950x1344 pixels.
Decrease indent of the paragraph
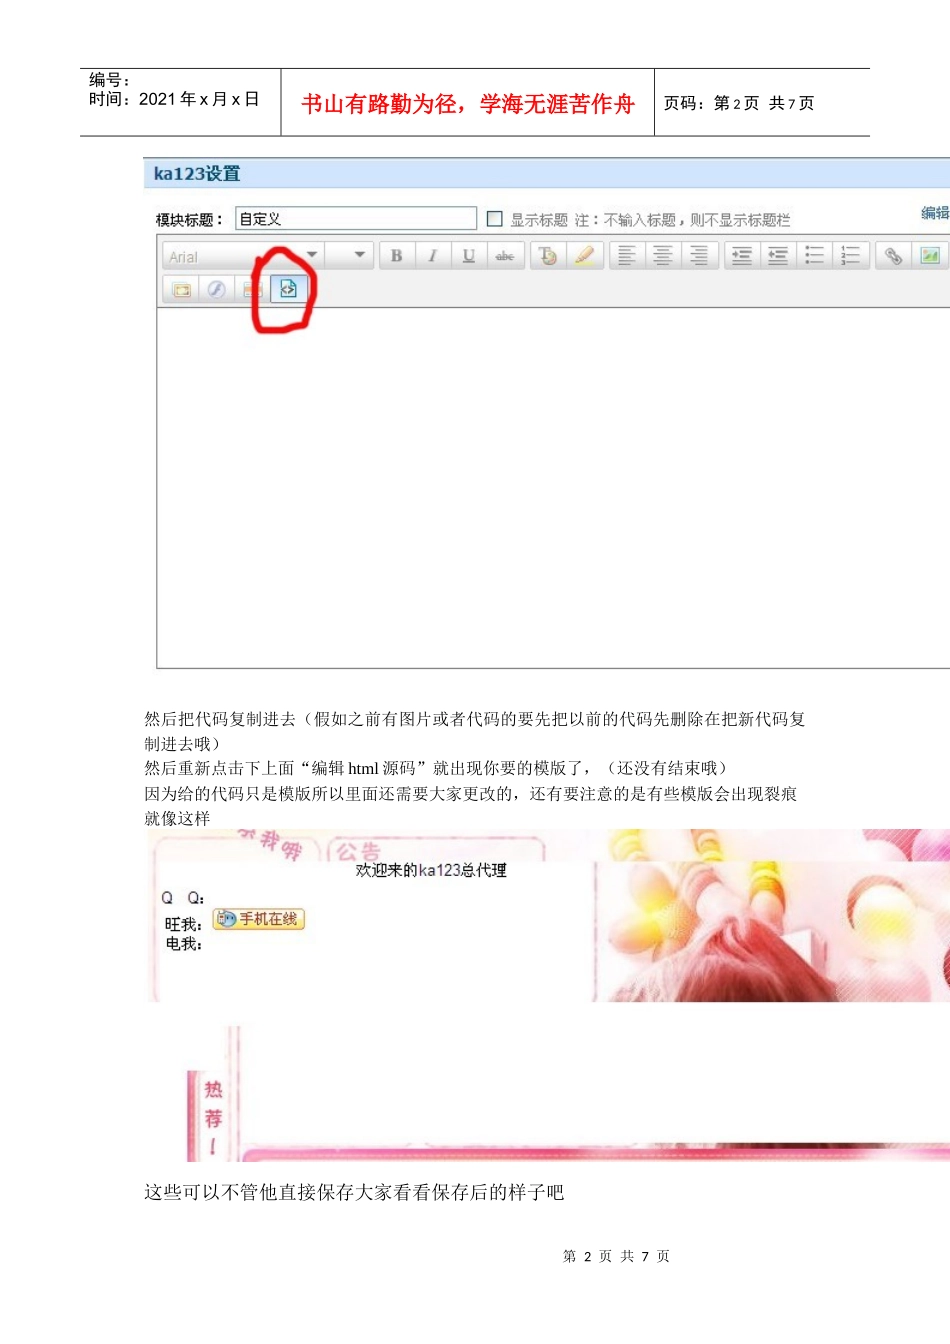778,256
